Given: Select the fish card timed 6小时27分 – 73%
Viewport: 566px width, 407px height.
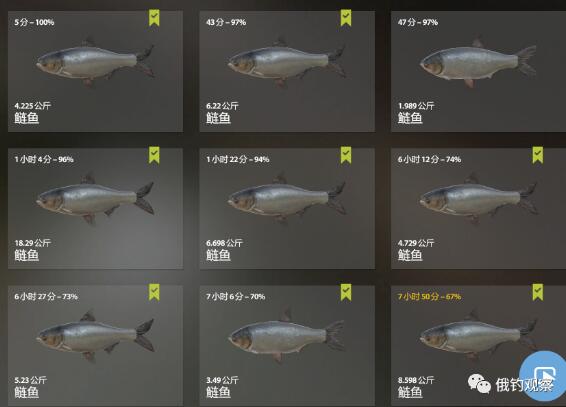Looking at the screenshot, I should tap(95, 345).
